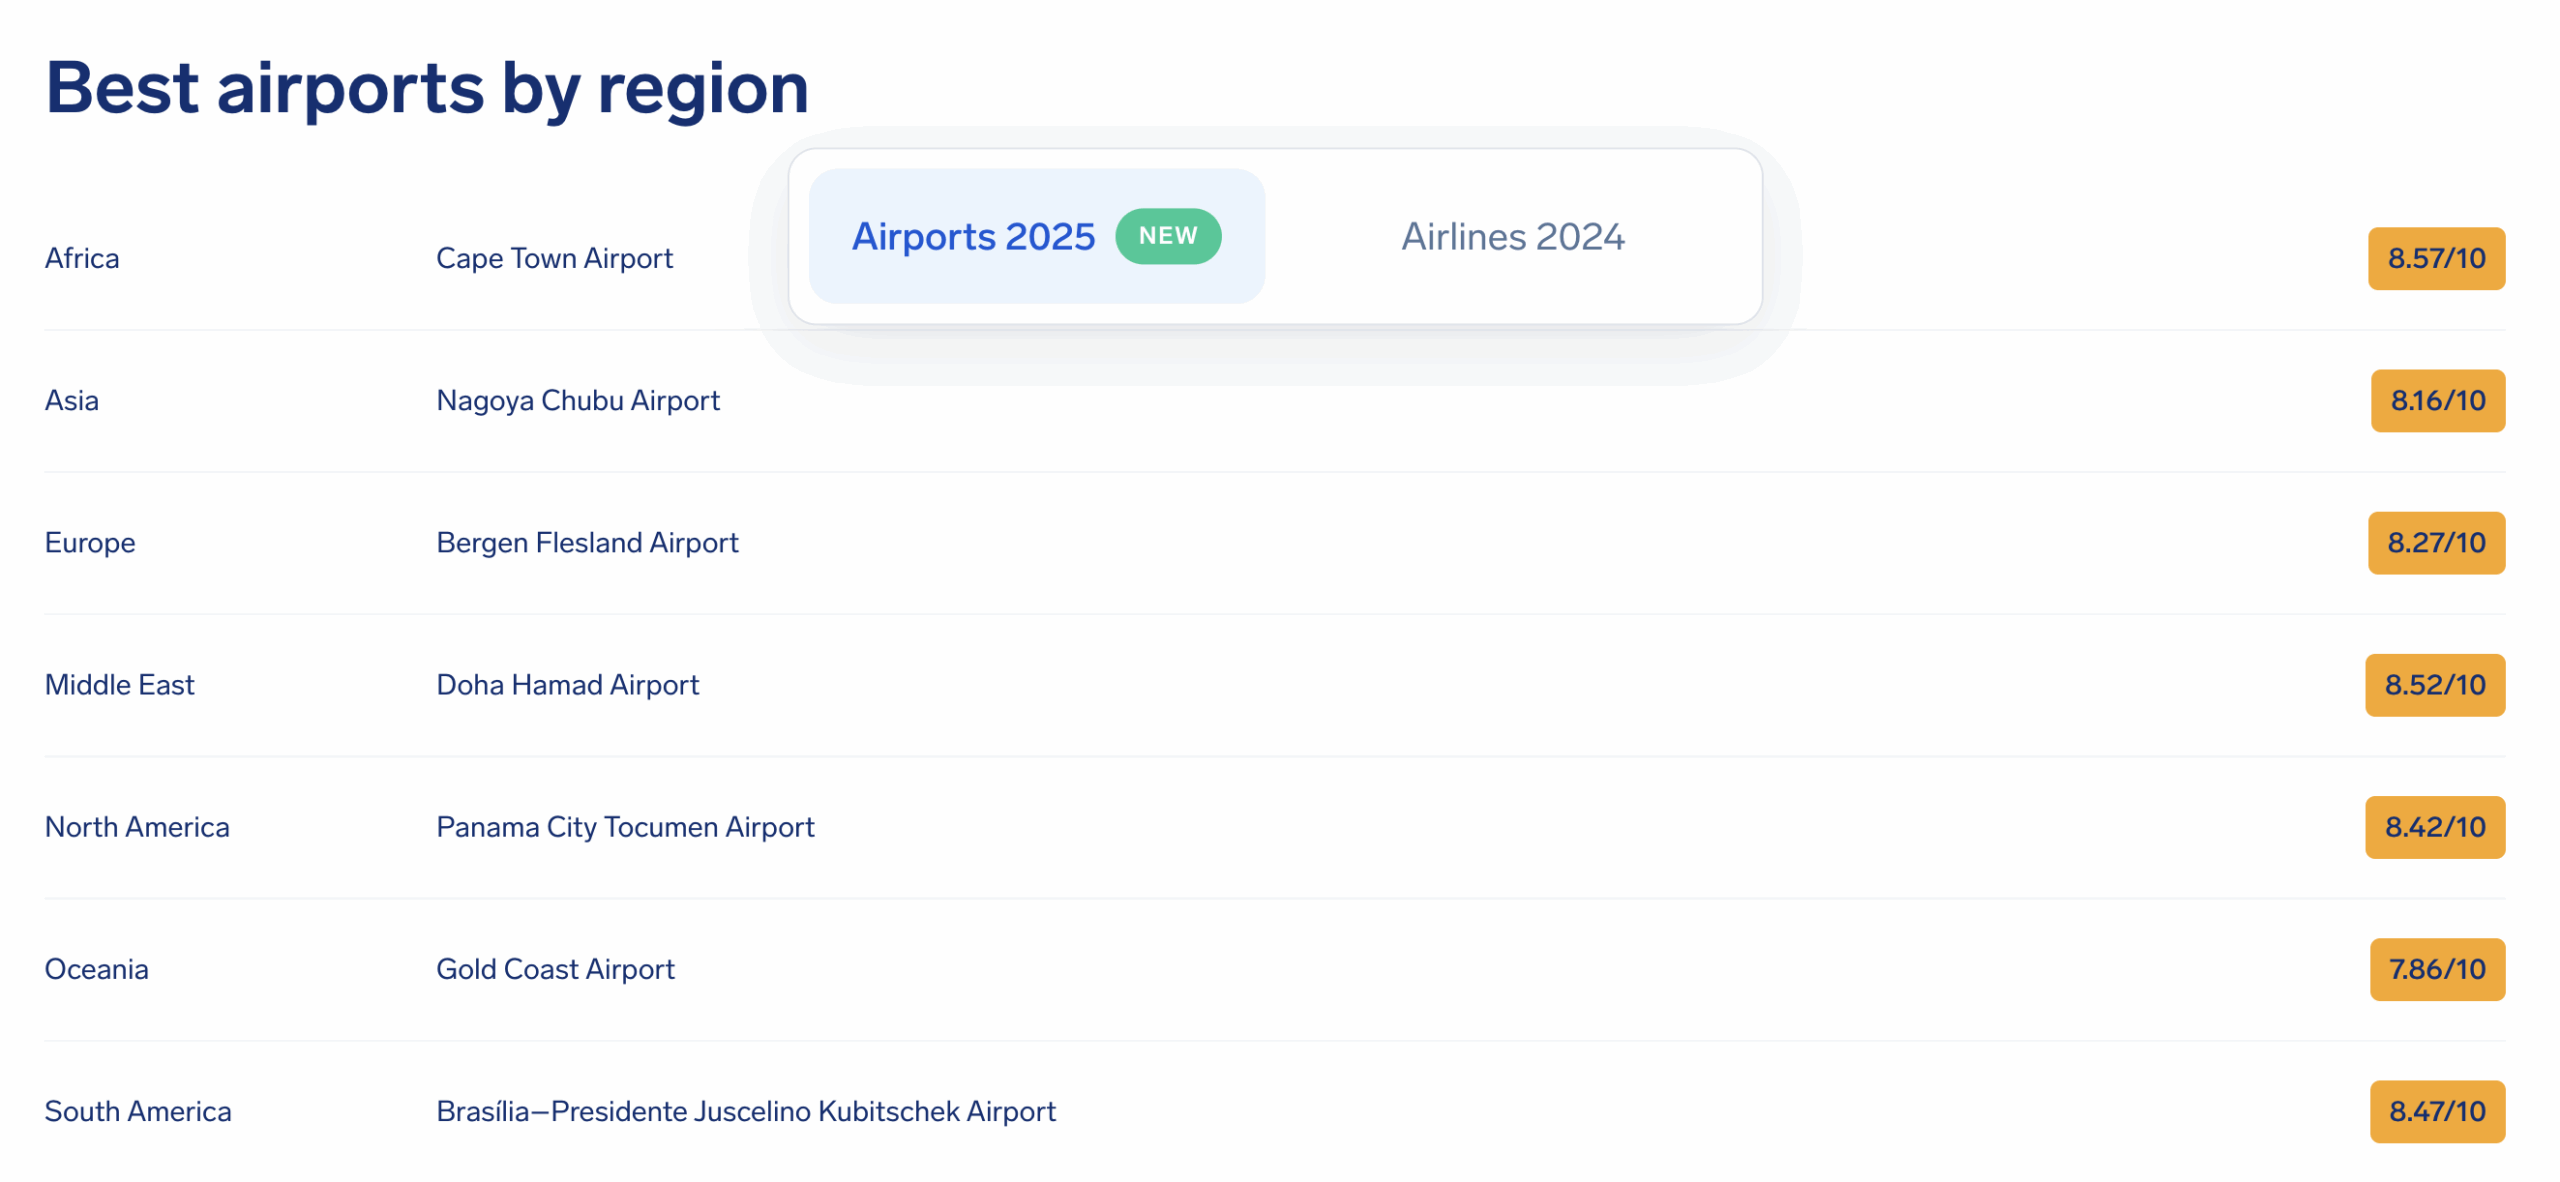Click Bergen Flesland Airport

(587, 543)
